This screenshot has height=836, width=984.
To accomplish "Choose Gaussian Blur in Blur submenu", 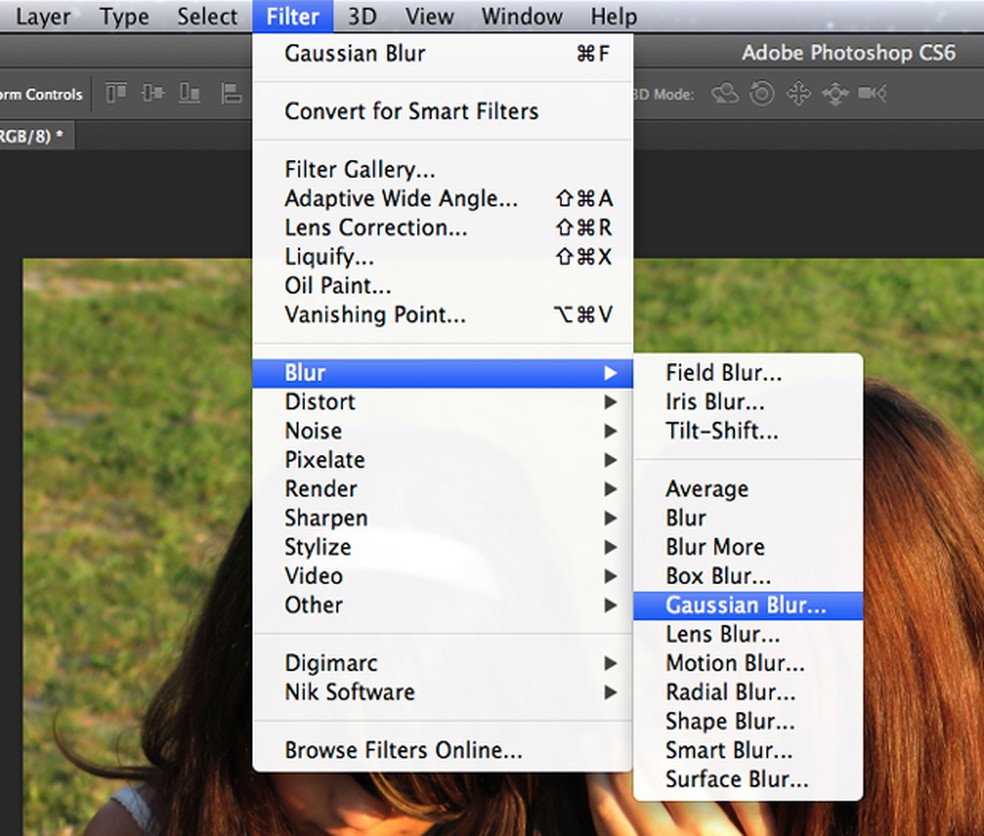I will [x=746, y=605].
